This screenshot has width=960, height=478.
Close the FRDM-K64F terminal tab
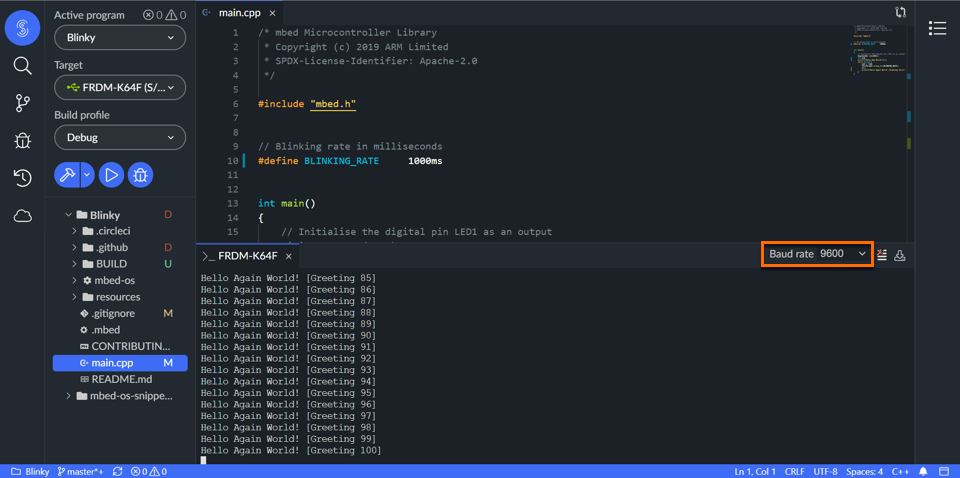click(289, 257)
